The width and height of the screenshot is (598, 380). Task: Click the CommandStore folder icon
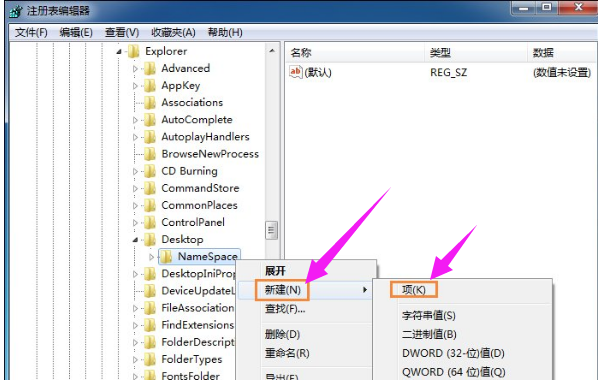[x=150, y=188]
